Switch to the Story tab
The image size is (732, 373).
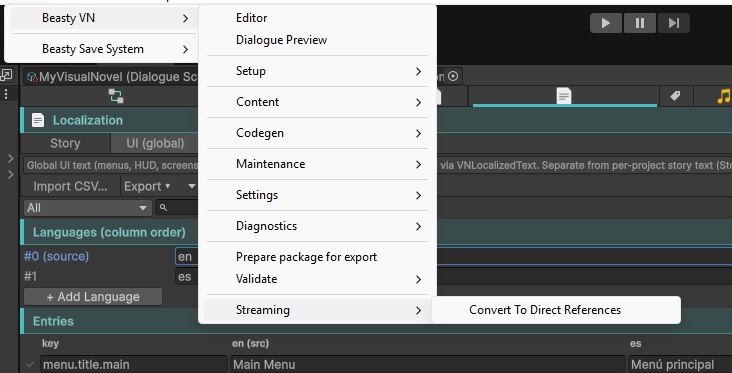[x=65, y=143]
